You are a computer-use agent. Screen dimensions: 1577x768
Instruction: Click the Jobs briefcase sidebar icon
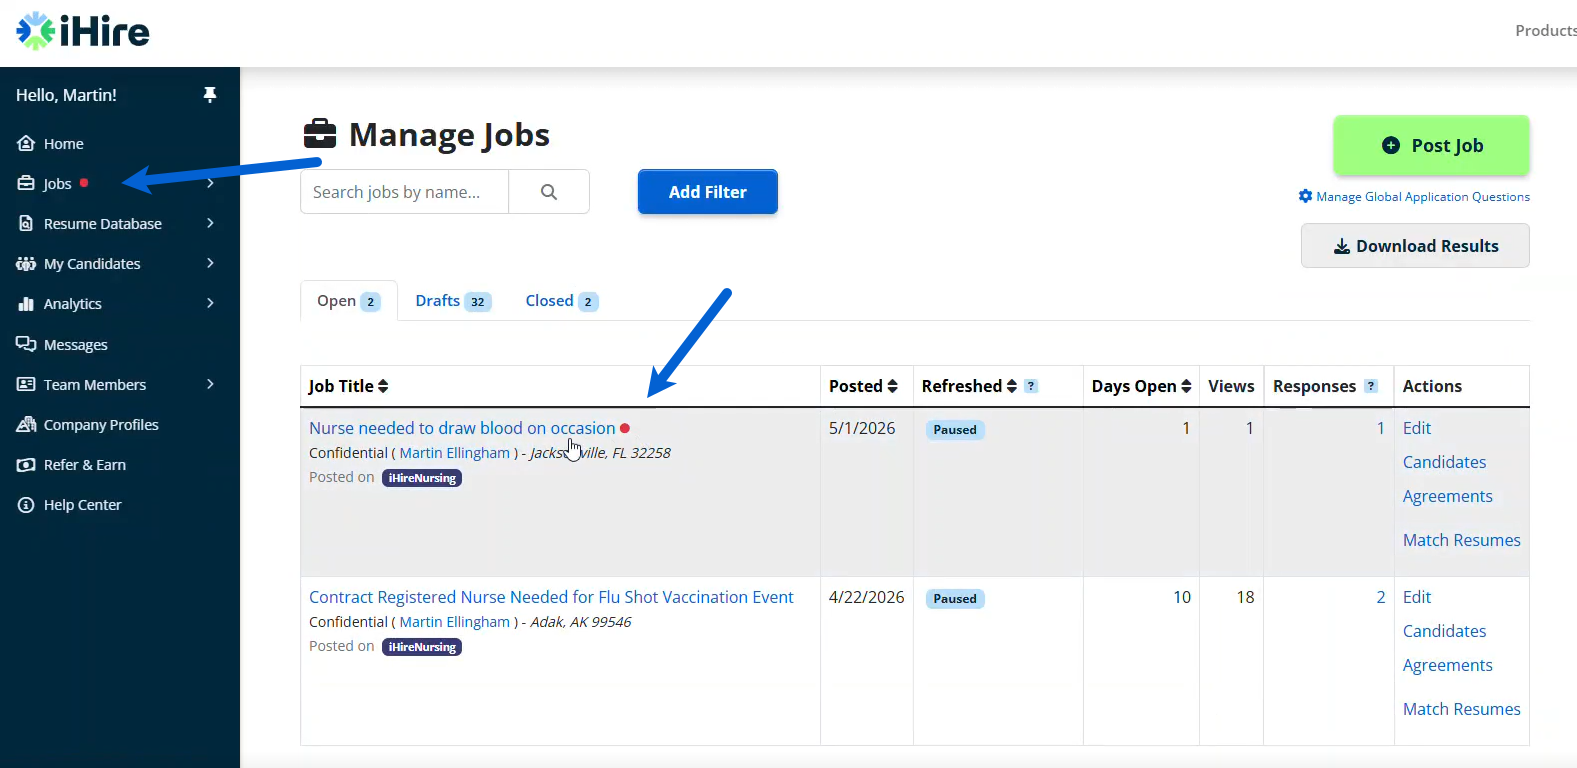tap(26, 184)
